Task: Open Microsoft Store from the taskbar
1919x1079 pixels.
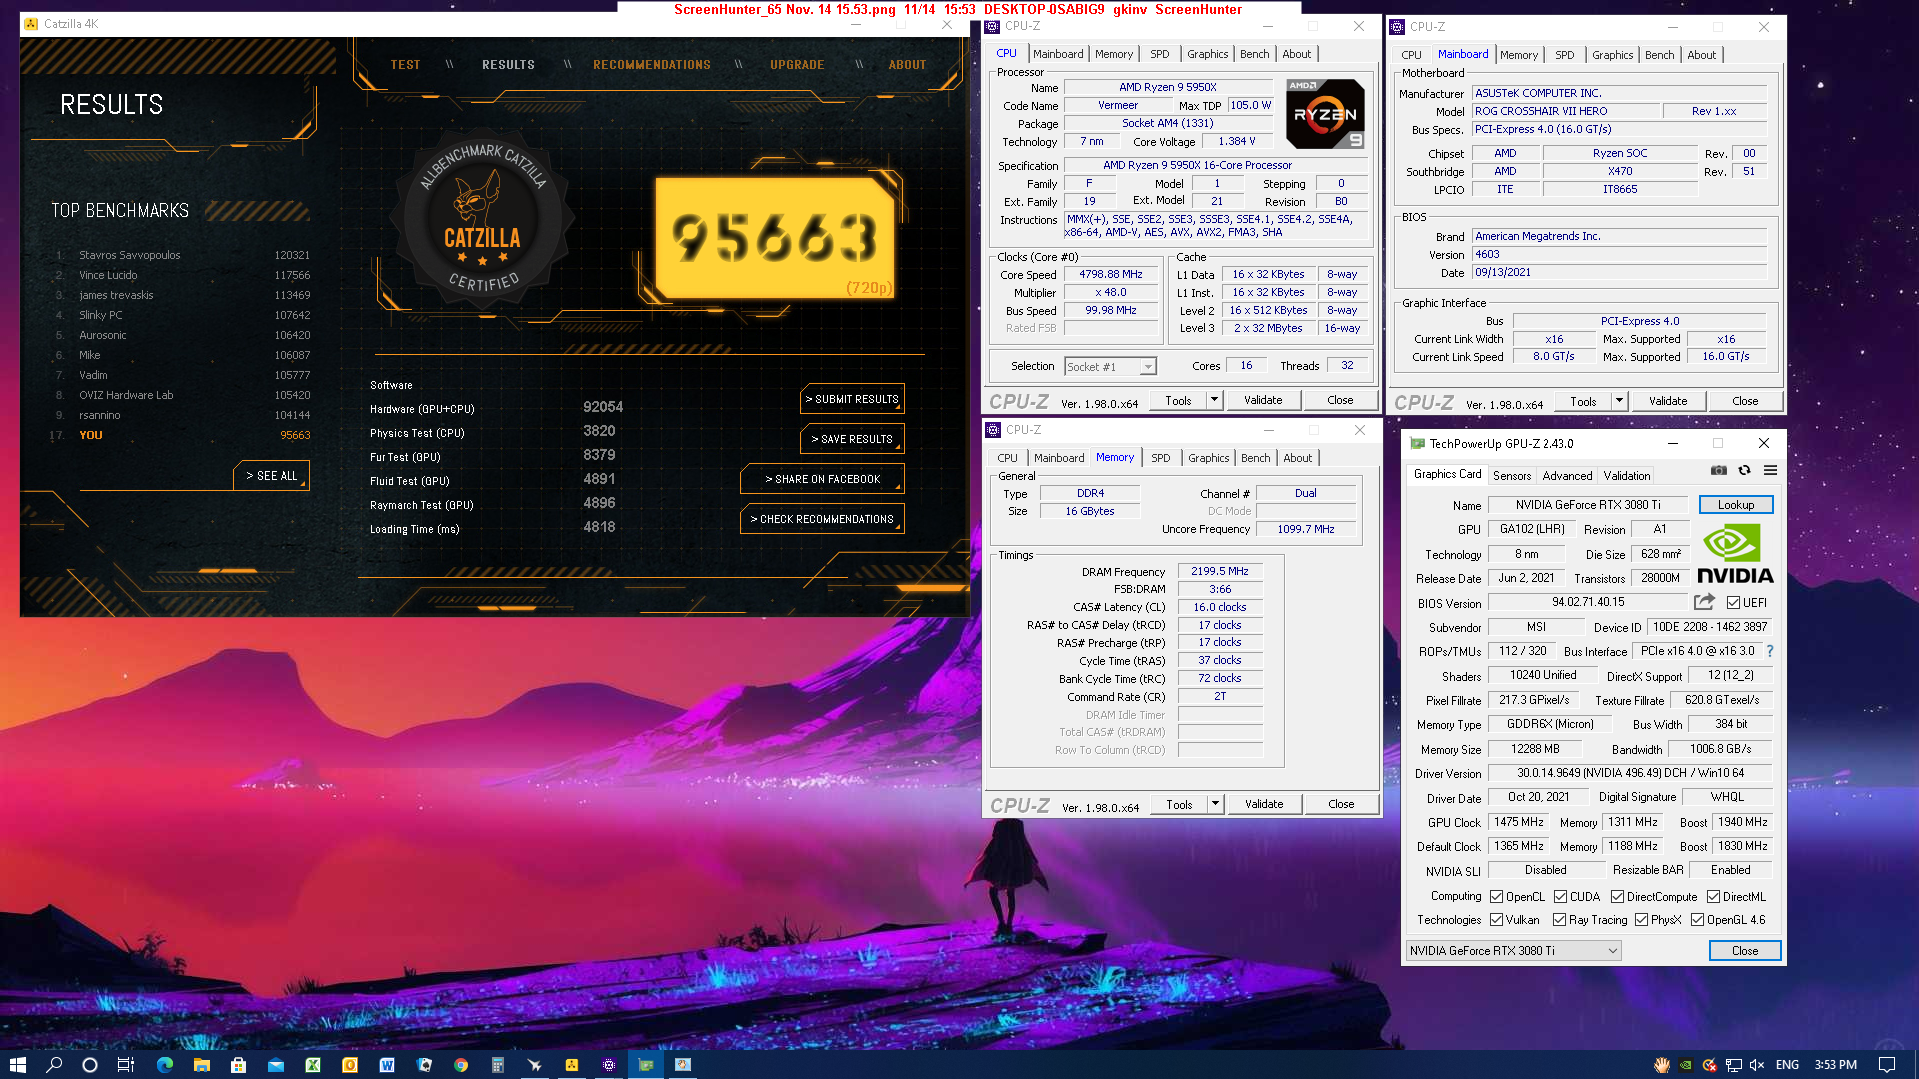Action: [238, 1064]
